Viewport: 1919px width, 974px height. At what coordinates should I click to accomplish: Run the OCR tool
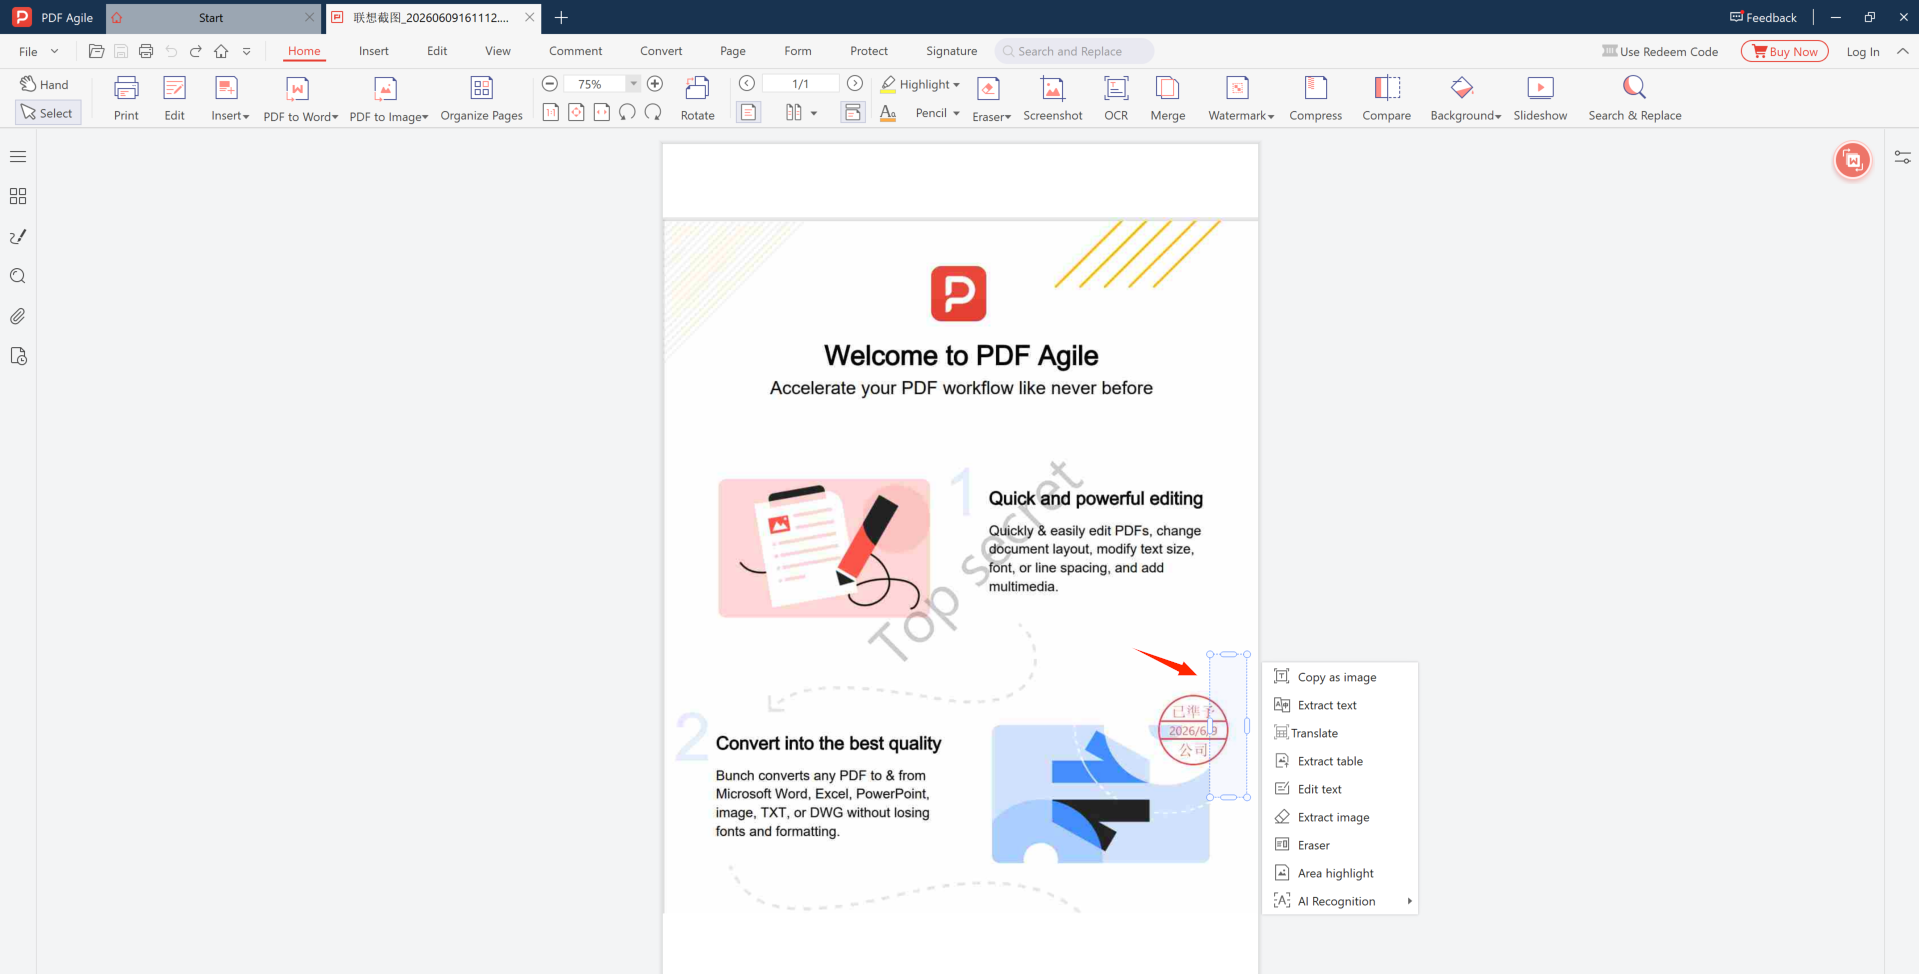click(x=1116, y=98)
